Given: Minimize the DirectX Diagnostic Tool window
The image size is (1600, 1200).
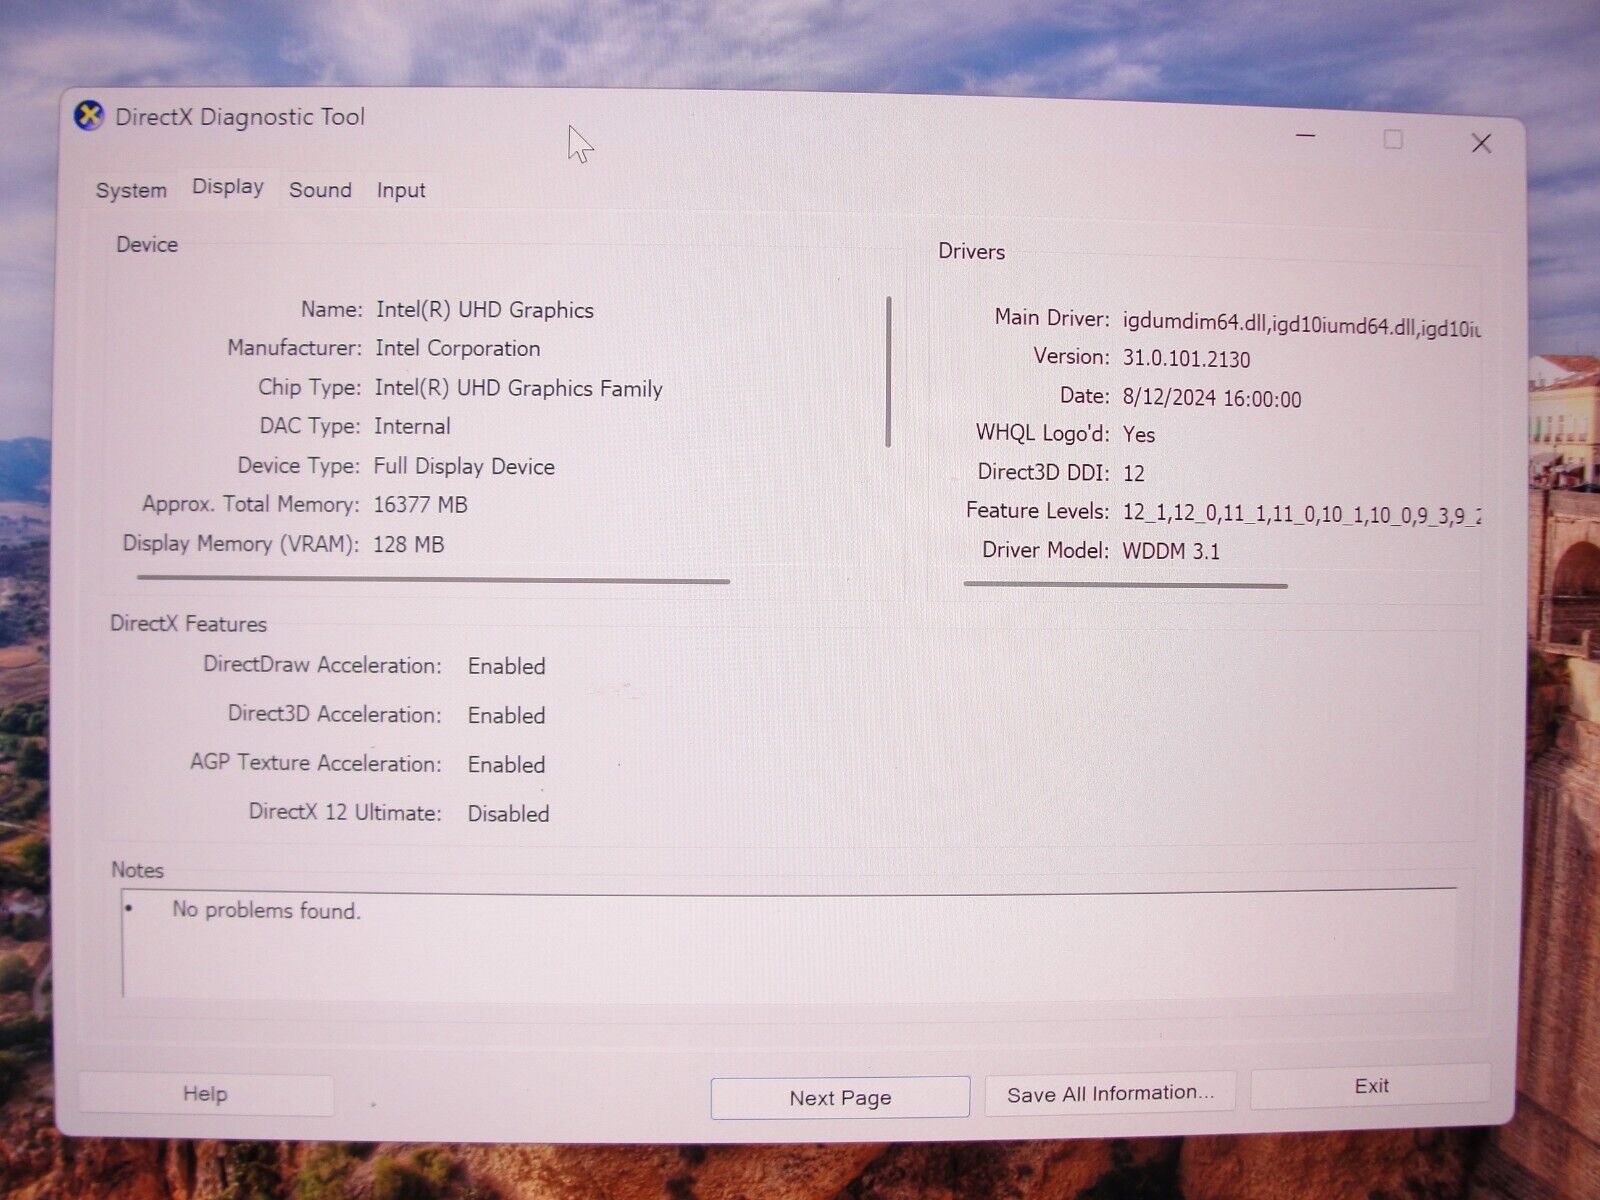Looking at the screenshot, I should pyautogui.click(x=1305, y=136).
